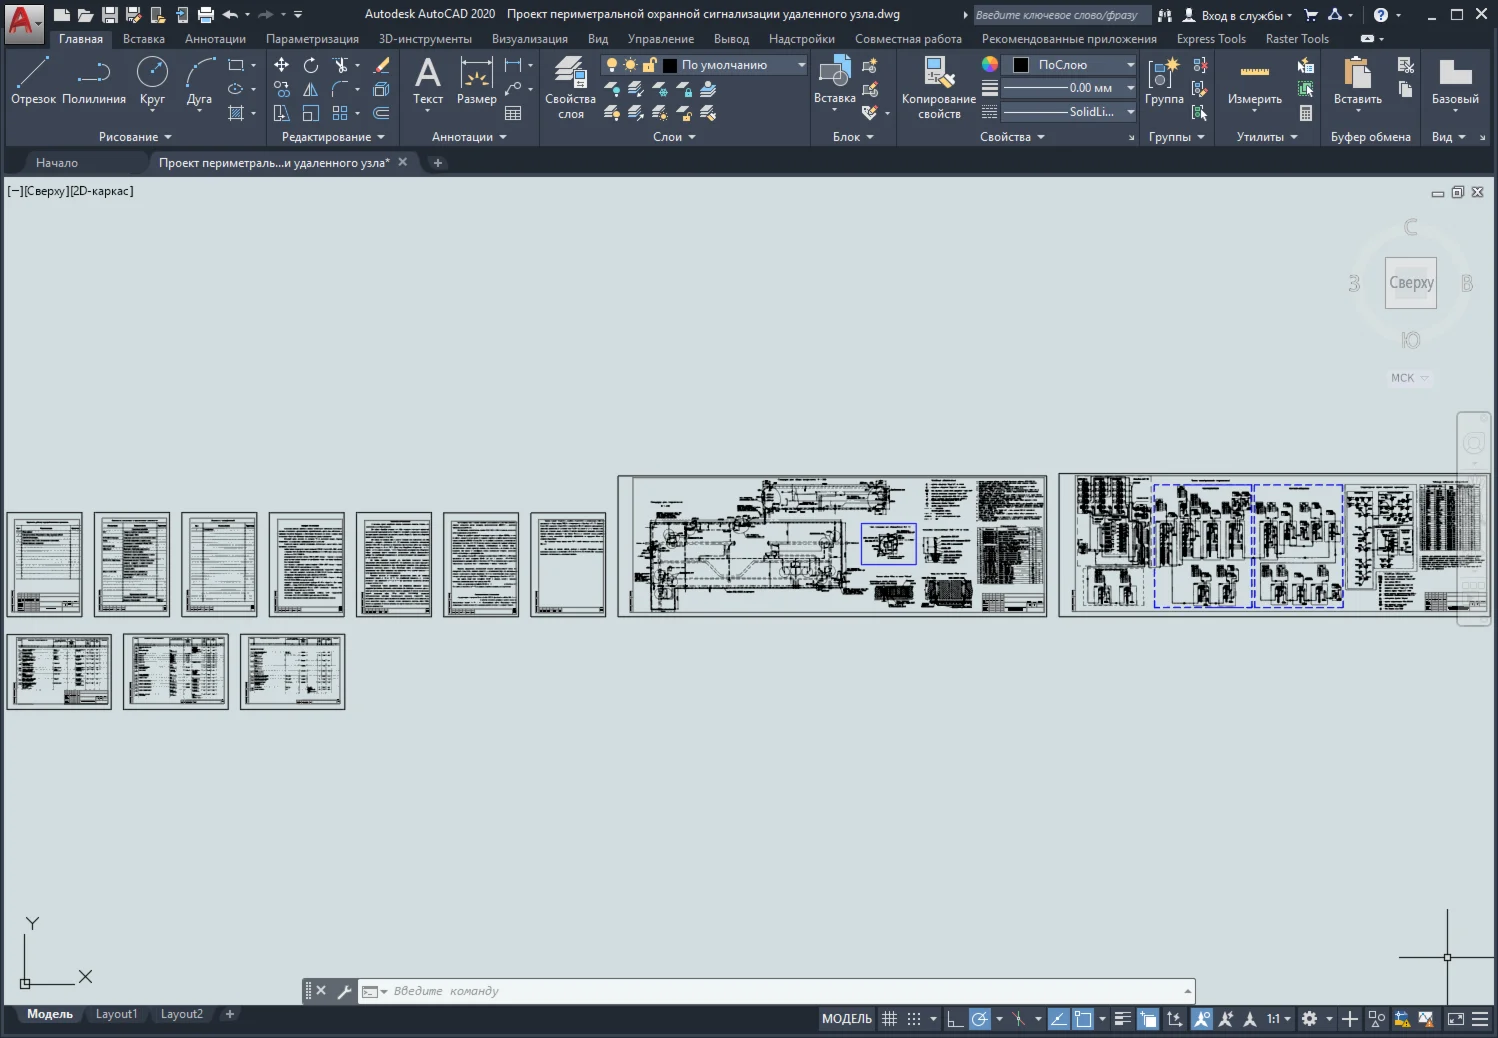Toggle МОДЕЛЬ model space button
The height and width of the screenshot is (1038, 1498).
point(847,1019)
